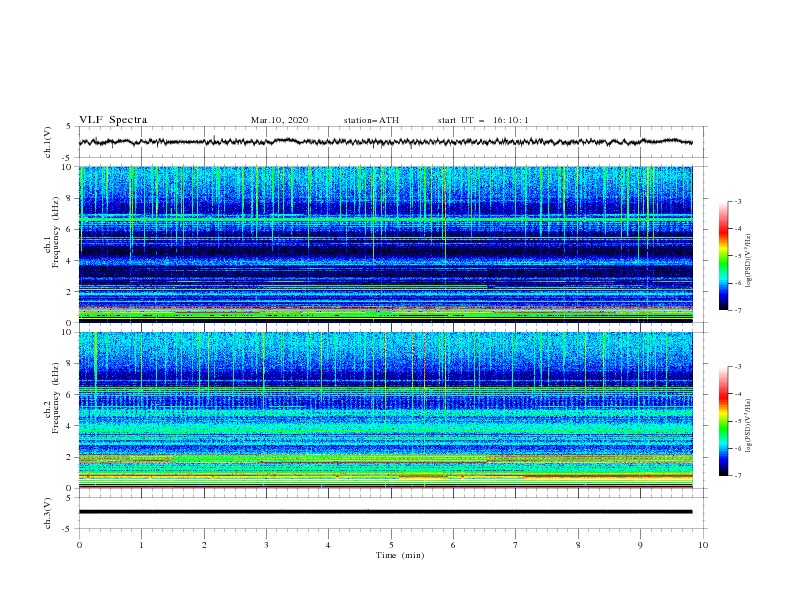
Task: Click the time axis tick label "3"
Action: [266, 545]
